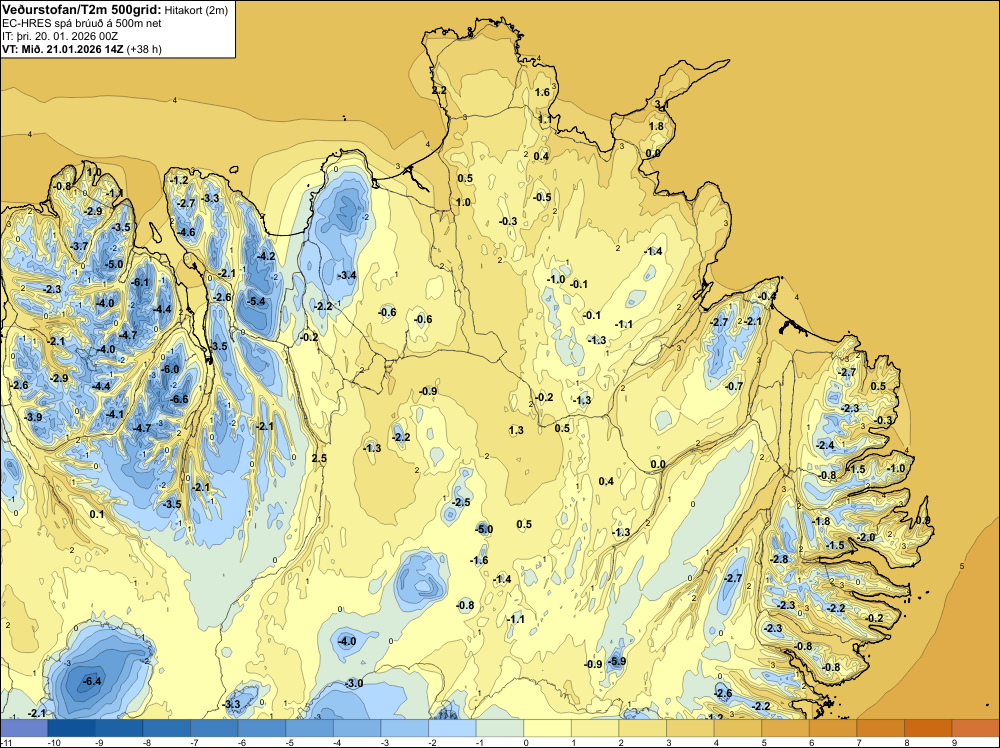This screenshot has height=748, width=1000.
Task: Select the -6.1 temperature reading
Action: (x=140, y=282)
